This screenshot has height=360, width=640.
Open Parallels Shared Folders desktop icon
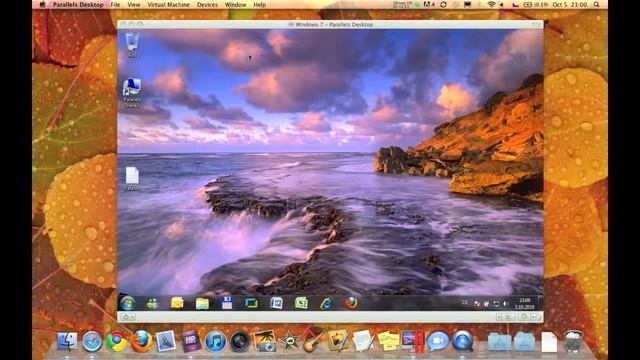(x=132, y=93)
